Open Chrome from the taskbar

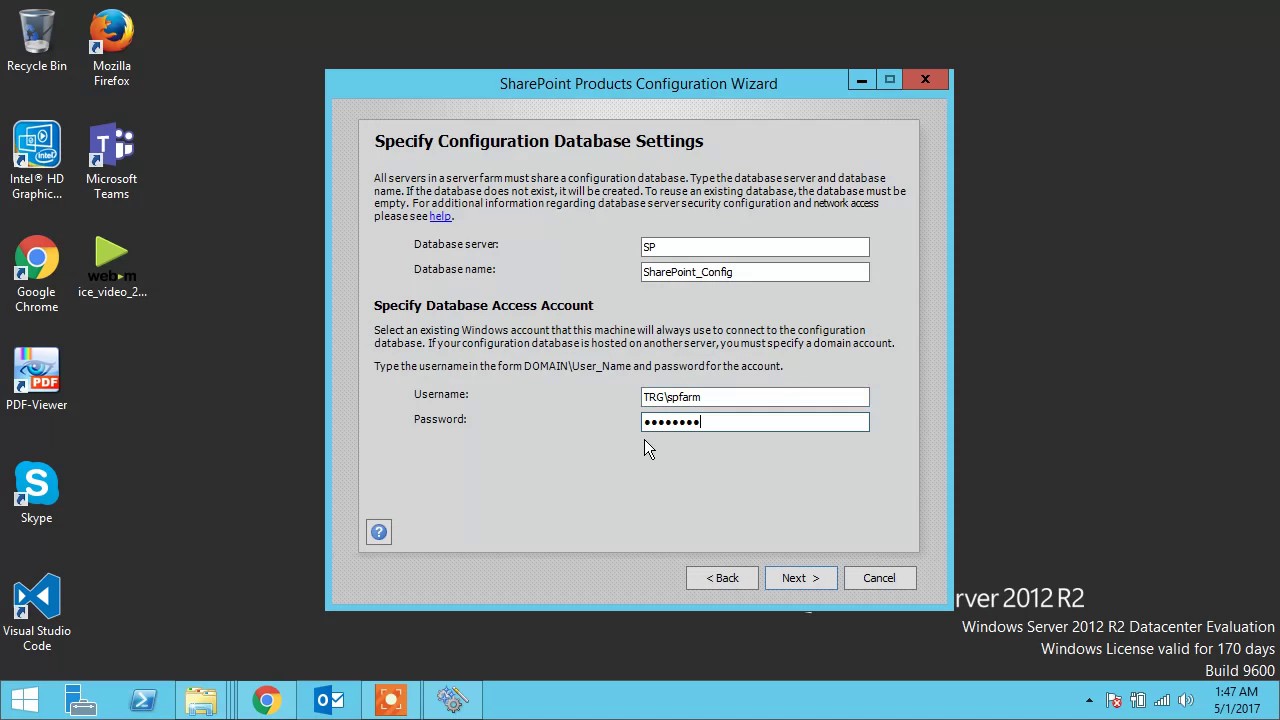pos(266,700)
